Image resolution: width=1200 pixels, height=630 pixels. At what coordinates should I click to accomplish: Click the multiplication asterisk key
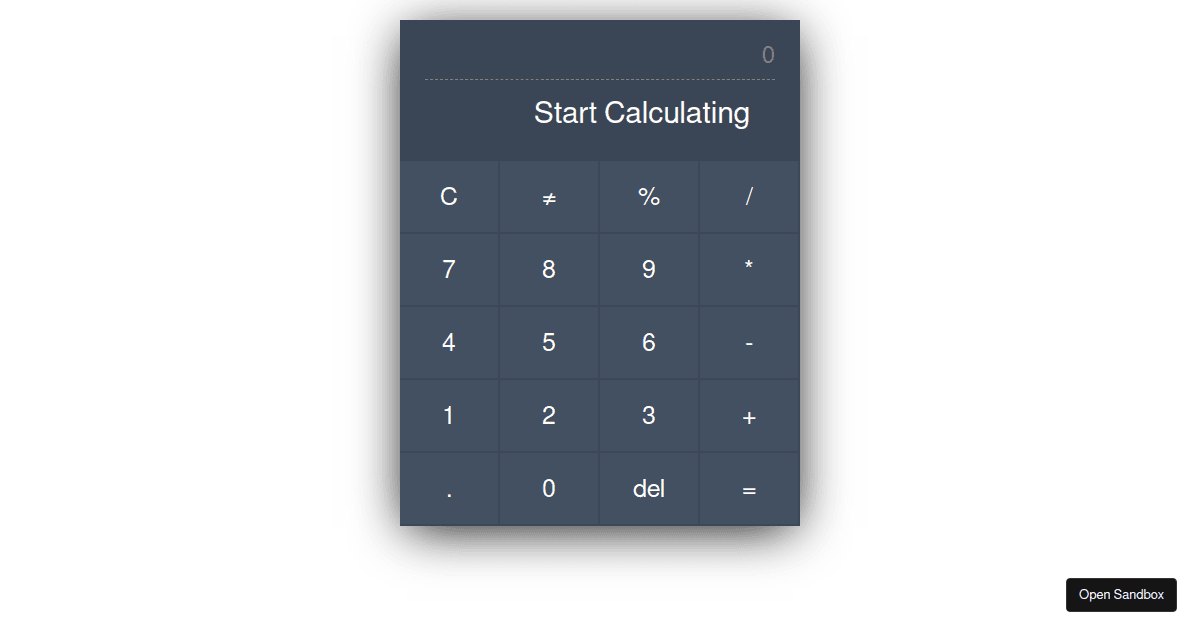point(749,270)
